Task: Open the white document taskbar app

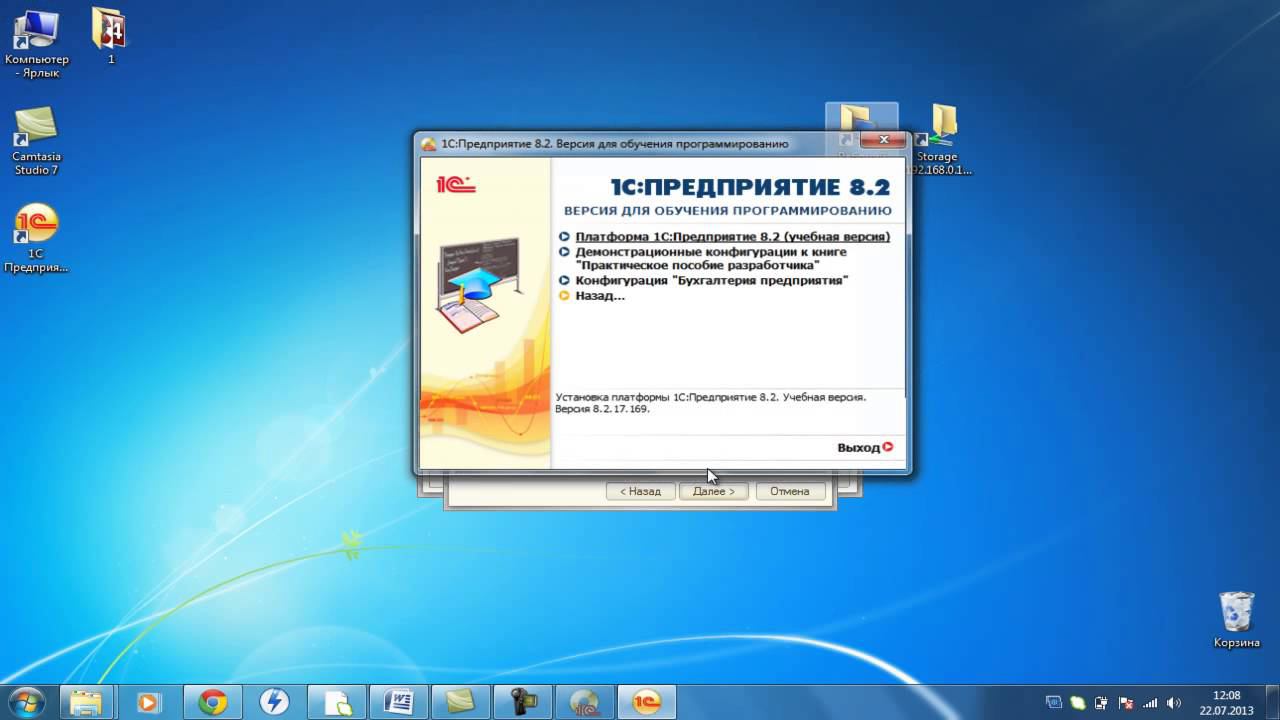Action: 336,702
